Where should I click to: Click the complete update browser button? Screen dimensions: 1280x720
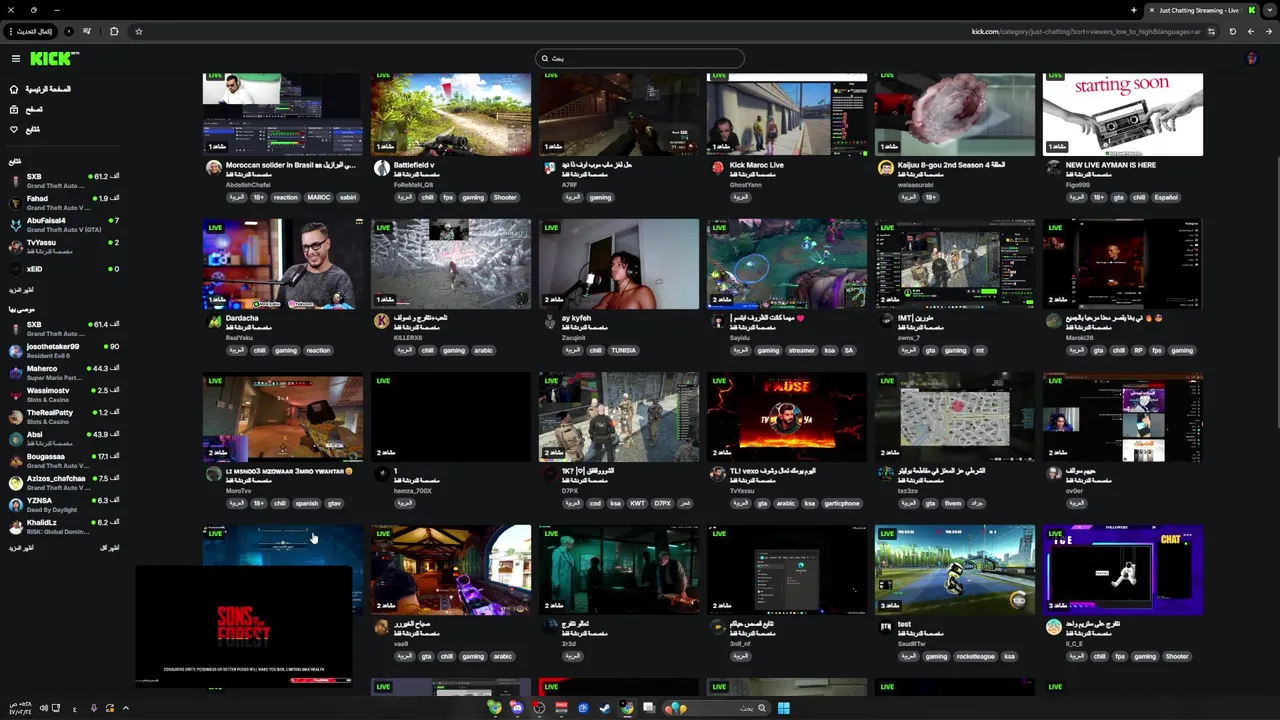(30, 31)
